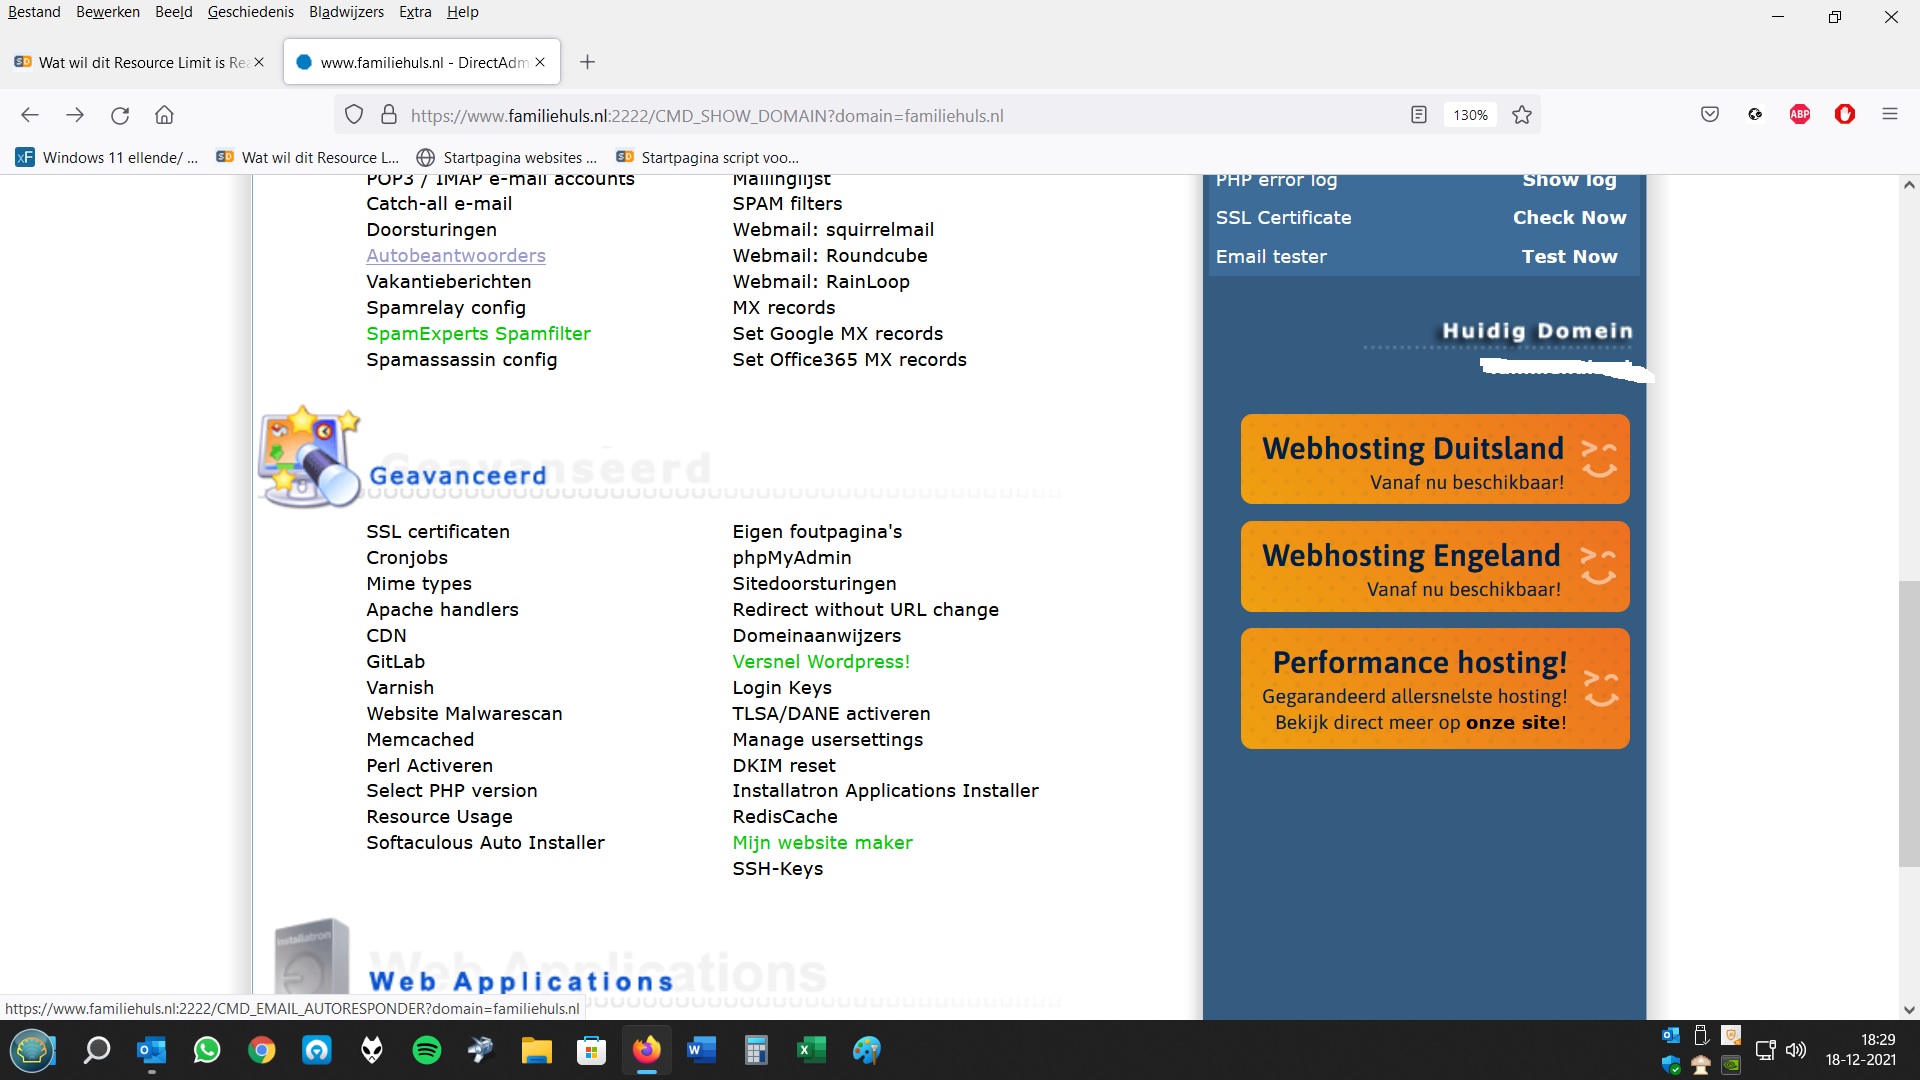1920x1080 pixels.
Task: Open the Webhosting Engeland banner
Action: click(x=1435, y=566)
